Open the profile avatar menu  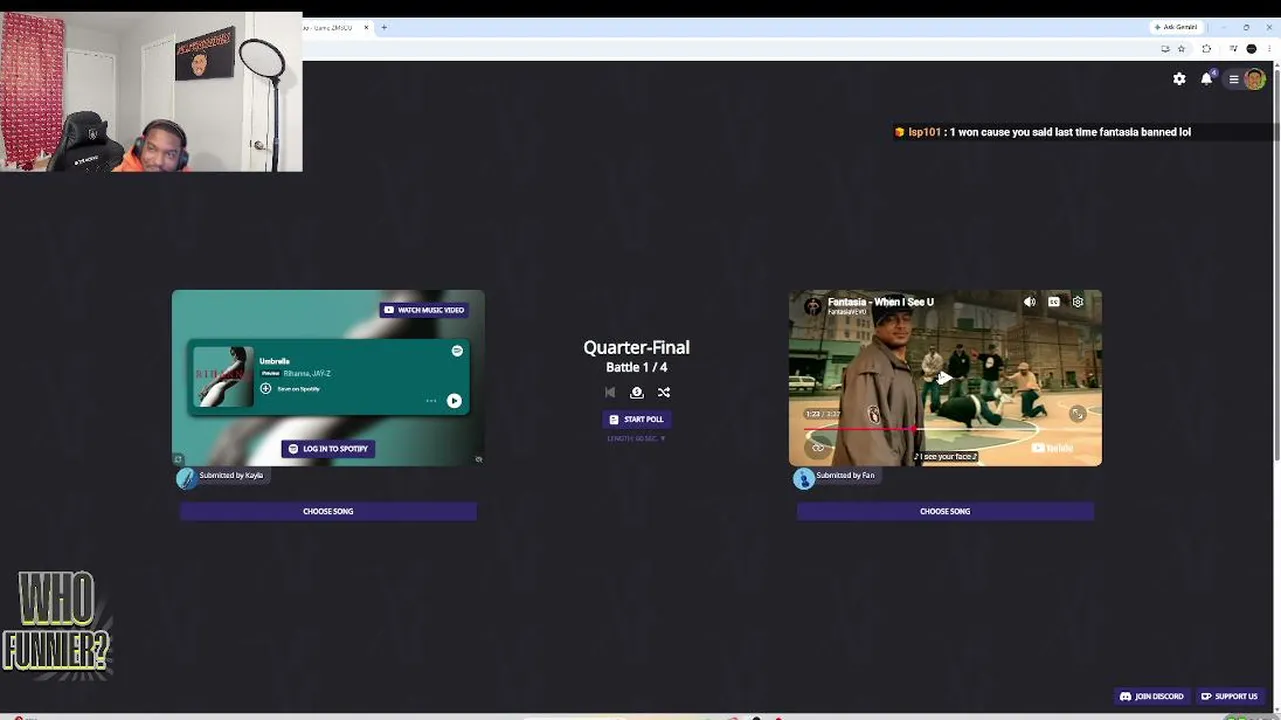pyautogui.click(x=1254, y=79)
